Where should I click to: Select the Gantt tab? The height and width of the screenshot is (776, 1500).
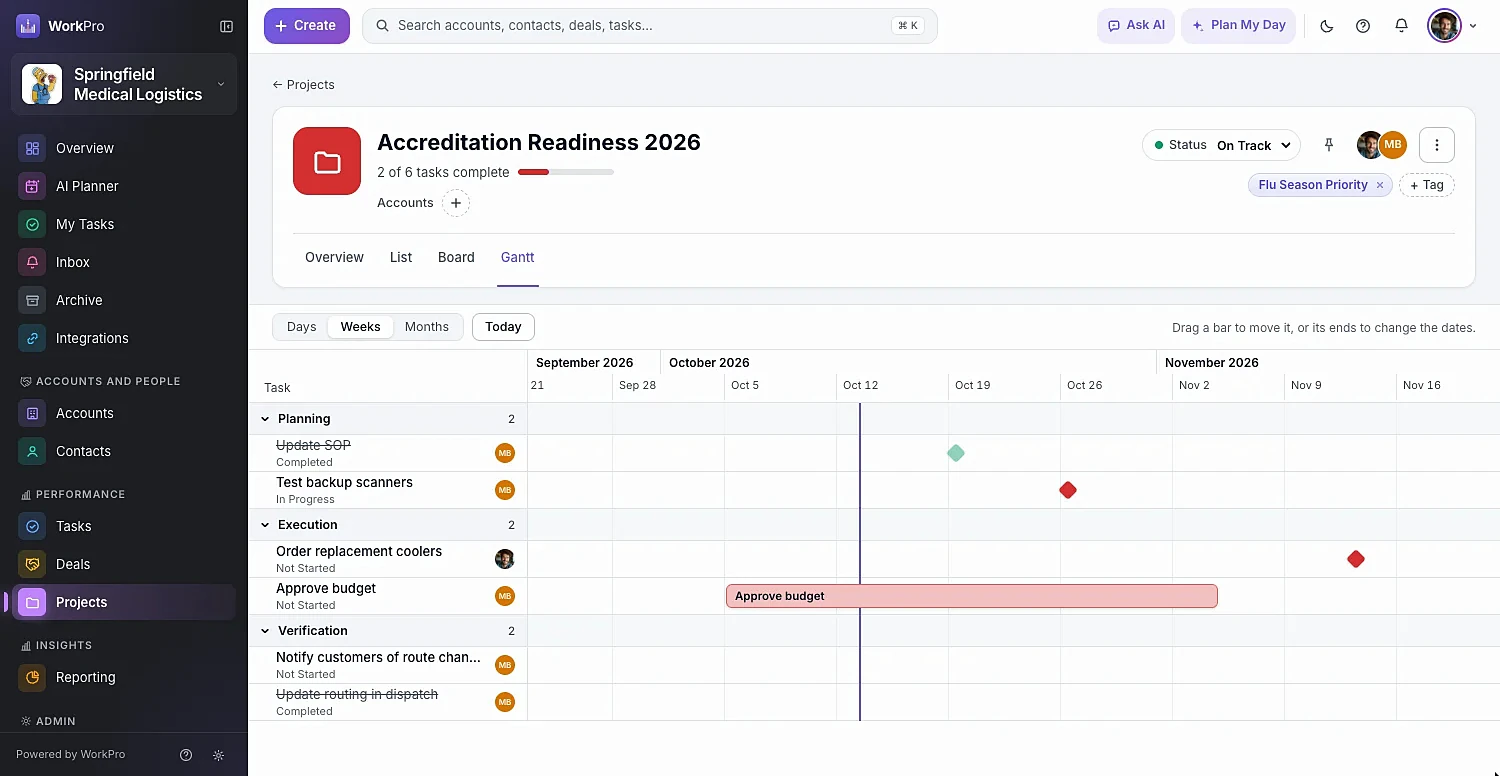518,257
